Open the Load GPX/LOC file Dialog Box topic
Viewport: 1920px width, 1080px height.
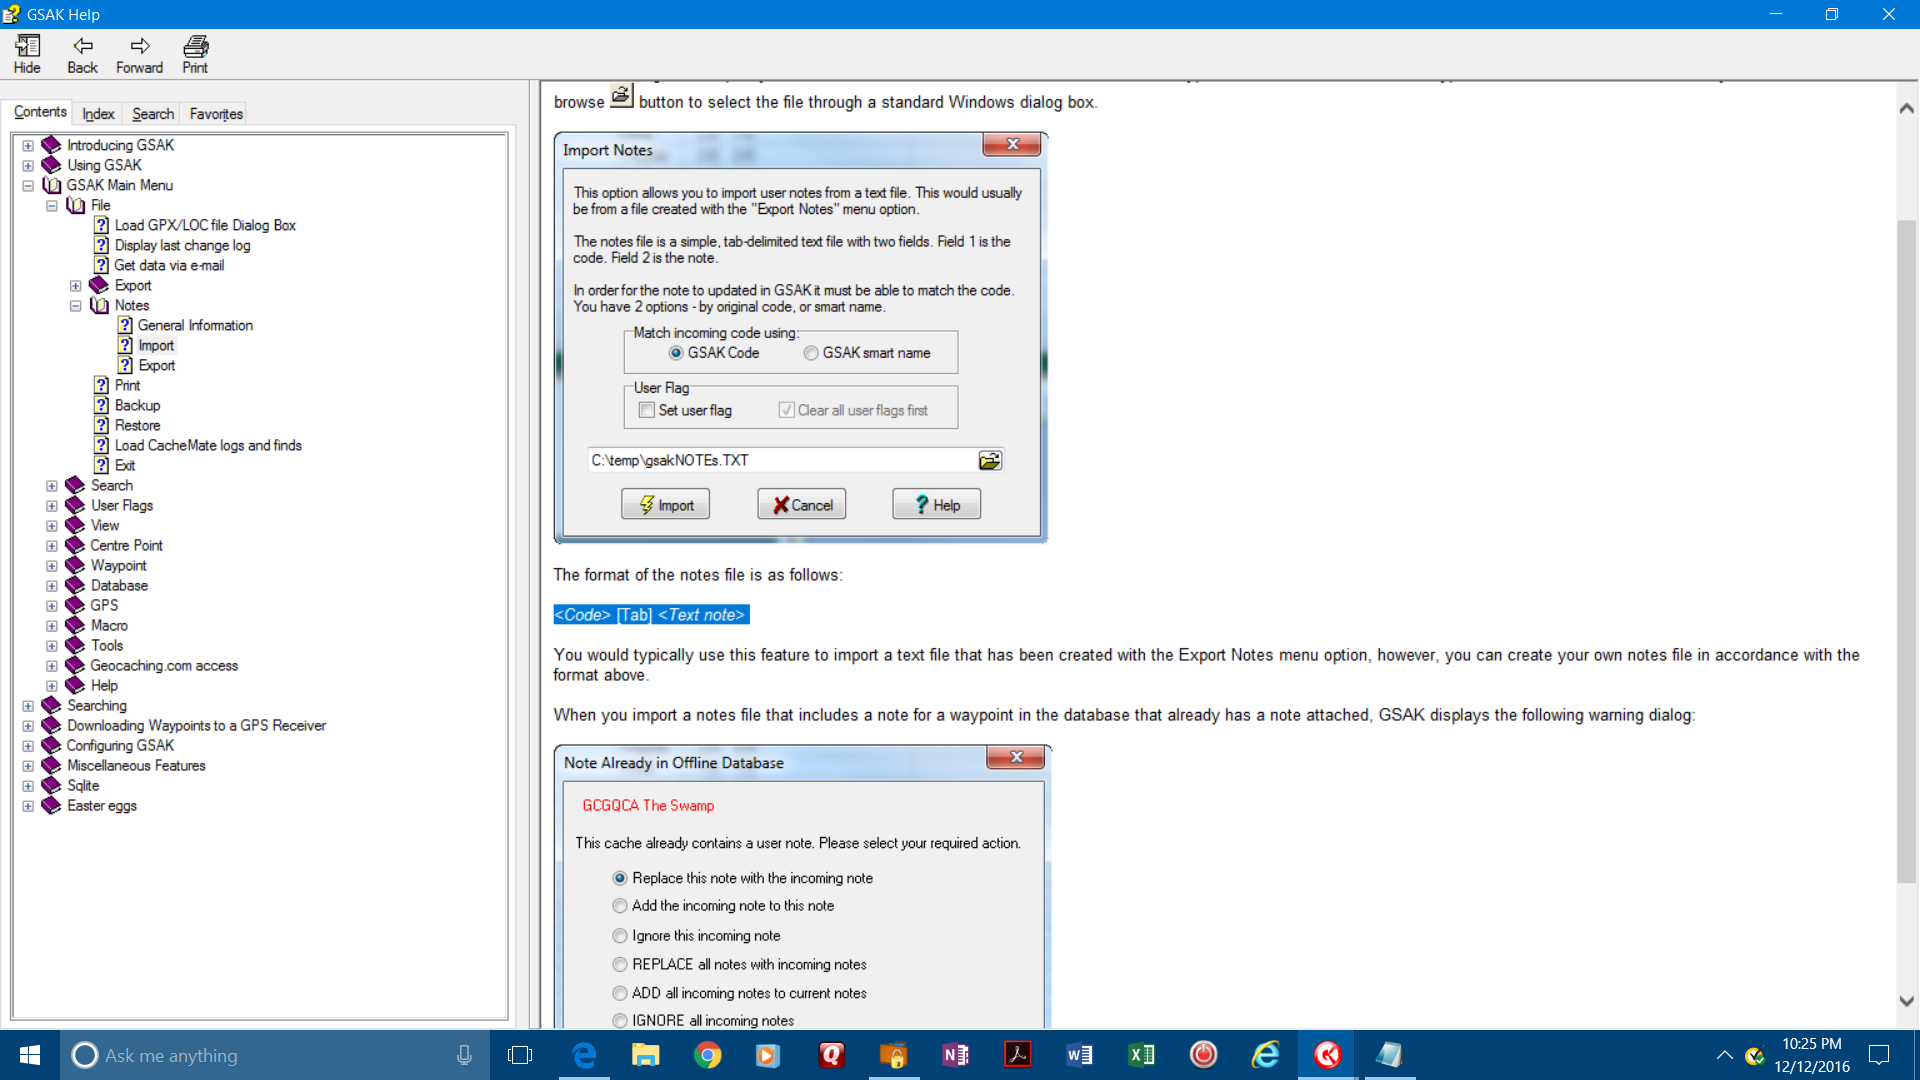(205, 225)
